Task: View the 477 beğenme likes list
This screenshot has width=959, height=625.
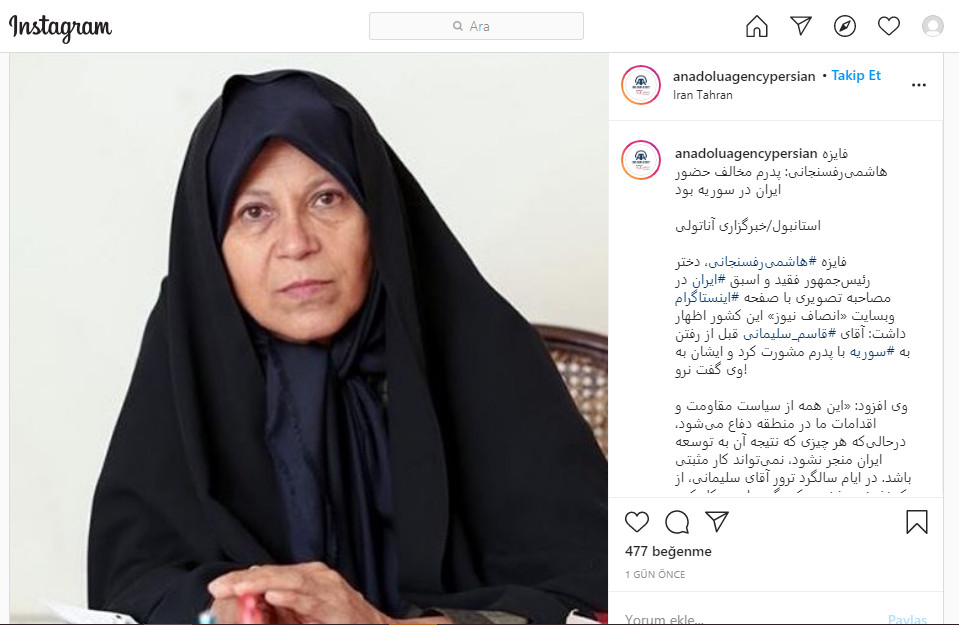Action: [x=668, y=551]
